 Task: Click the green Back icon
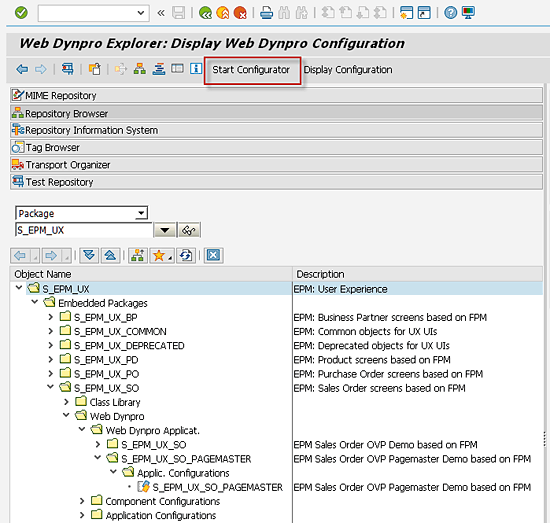tap(205, 13)
